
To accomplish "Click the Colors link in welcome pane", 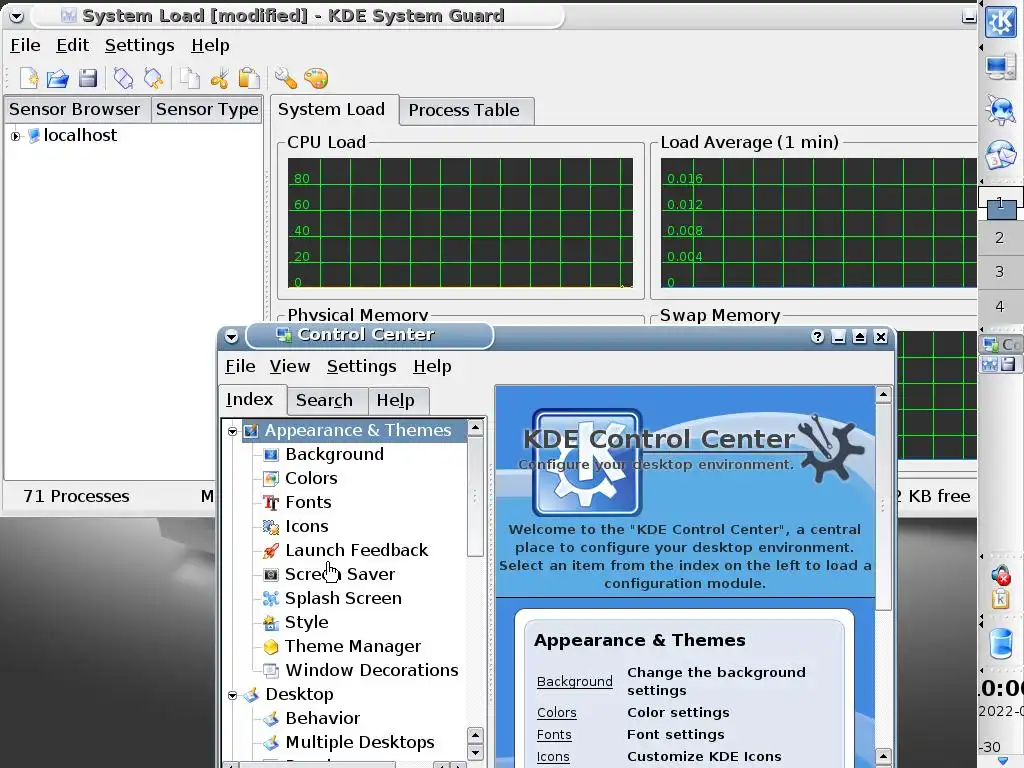I will (556, 713).
